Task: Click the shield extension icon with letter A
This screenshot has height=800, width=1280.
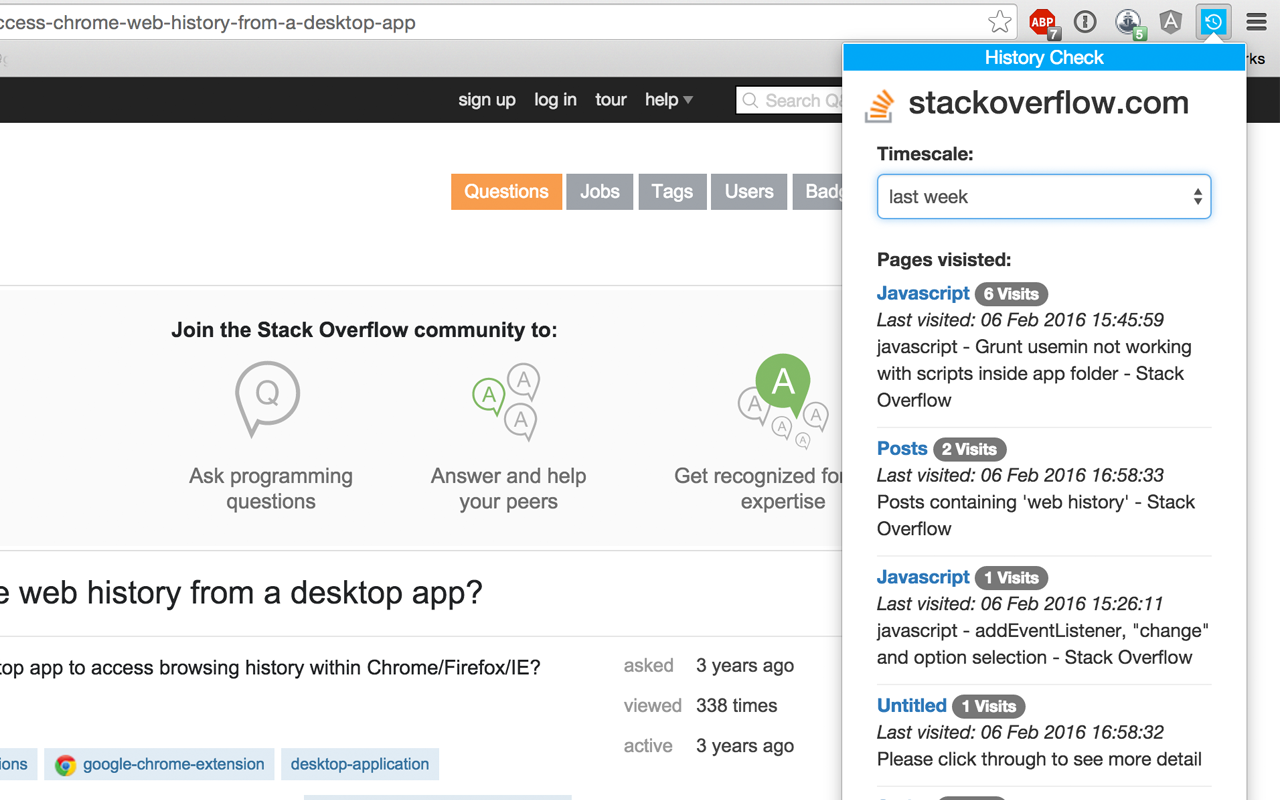Action: click(x=1171, y=22)
